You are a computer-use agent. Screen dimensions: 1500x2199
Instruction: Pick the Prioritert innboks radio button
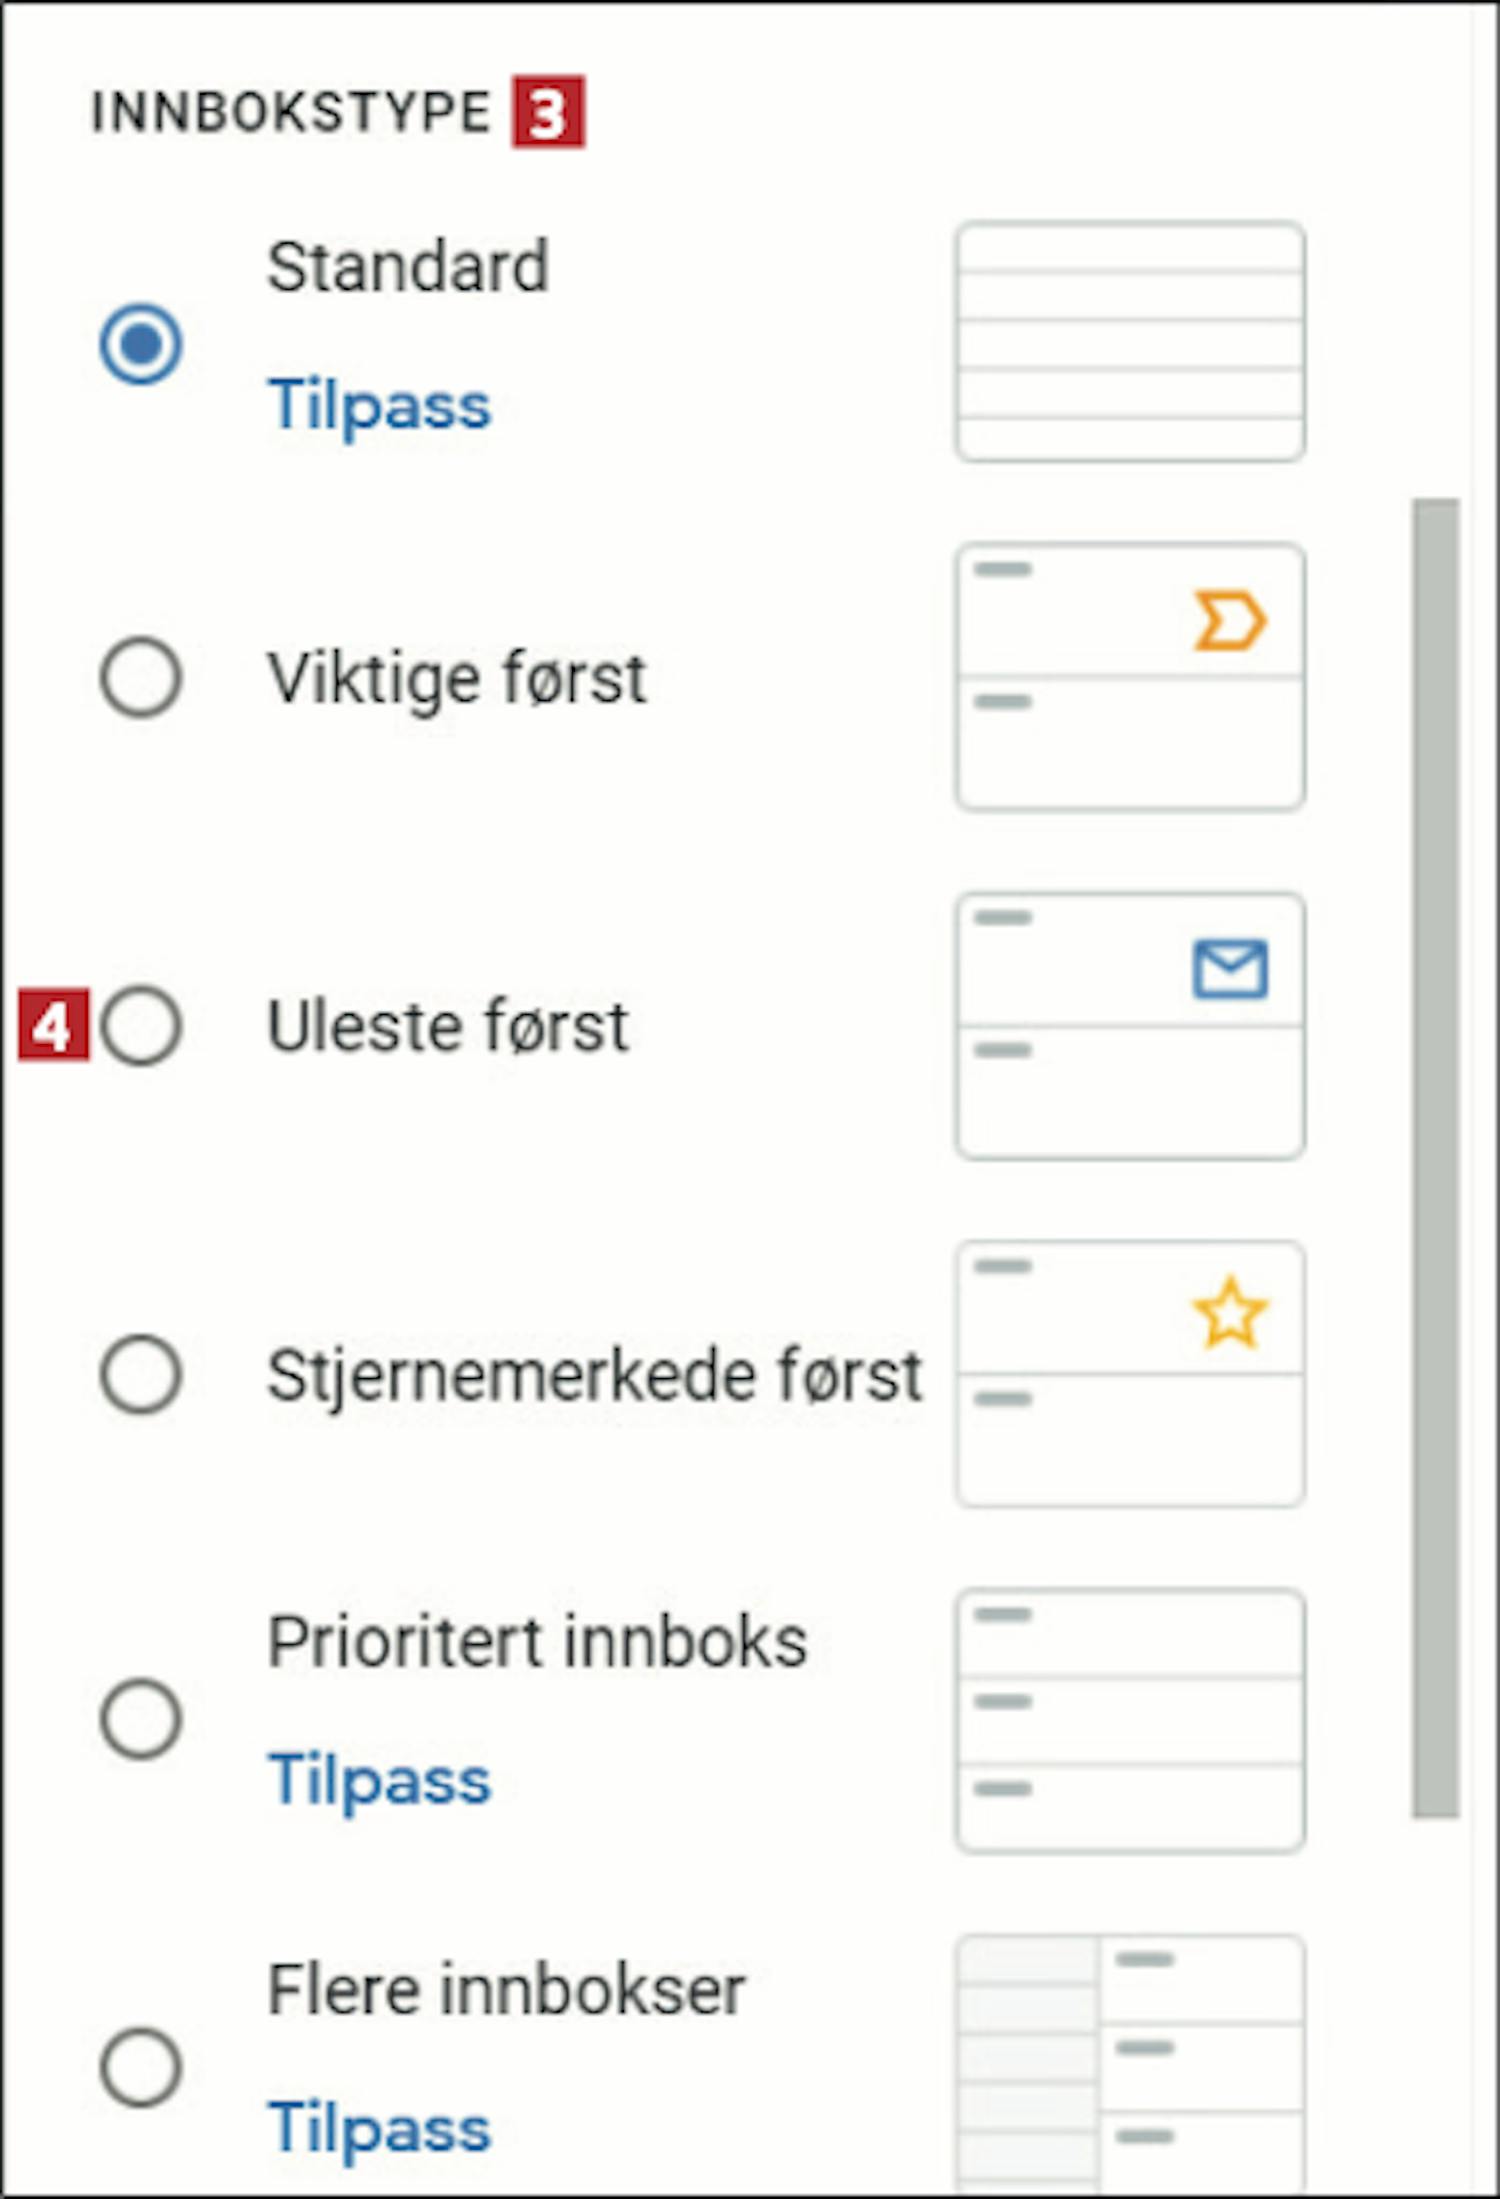[141, 1718]
